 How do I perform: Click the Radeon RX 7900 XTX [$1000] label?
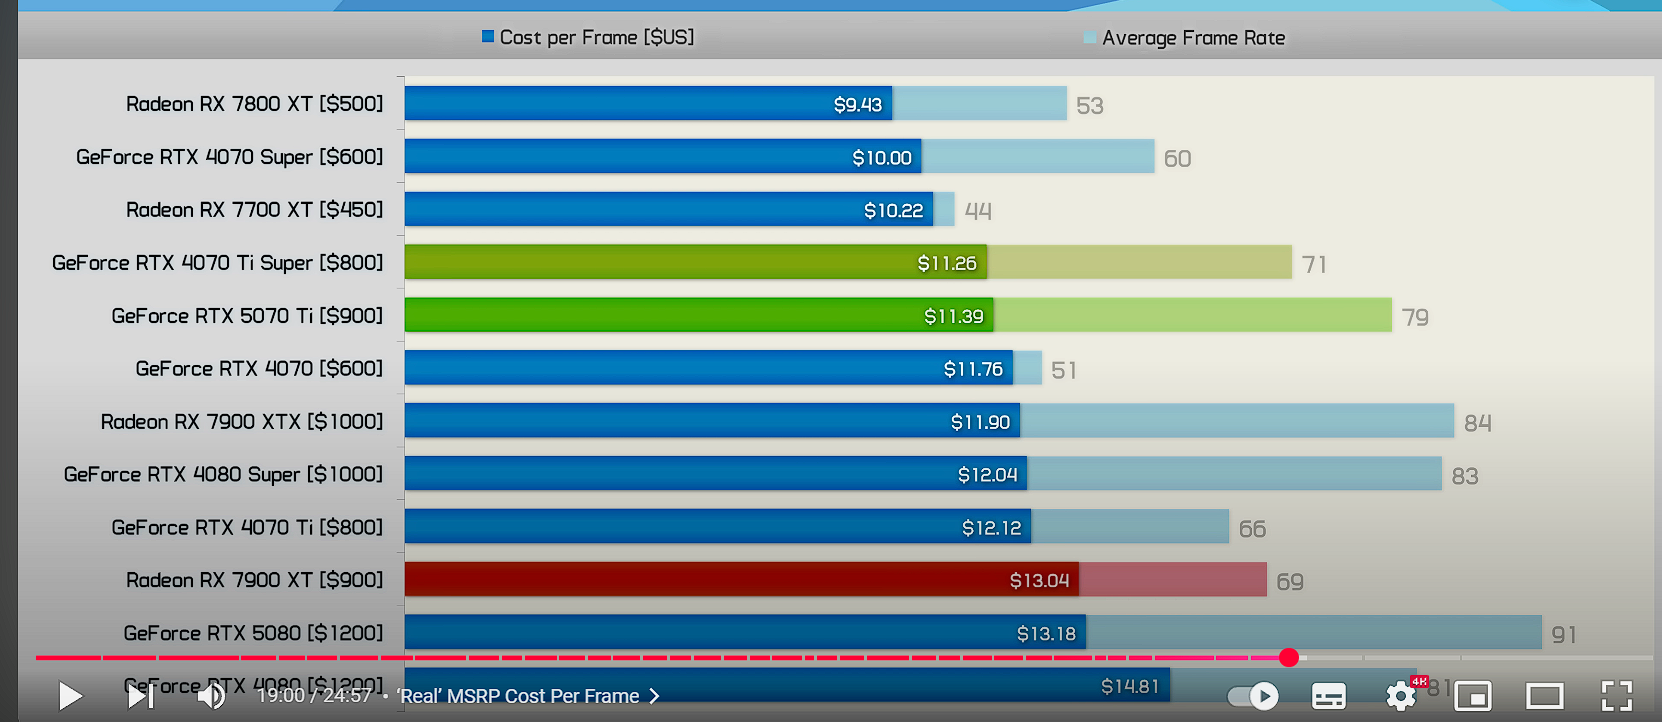tap(242, 422)
